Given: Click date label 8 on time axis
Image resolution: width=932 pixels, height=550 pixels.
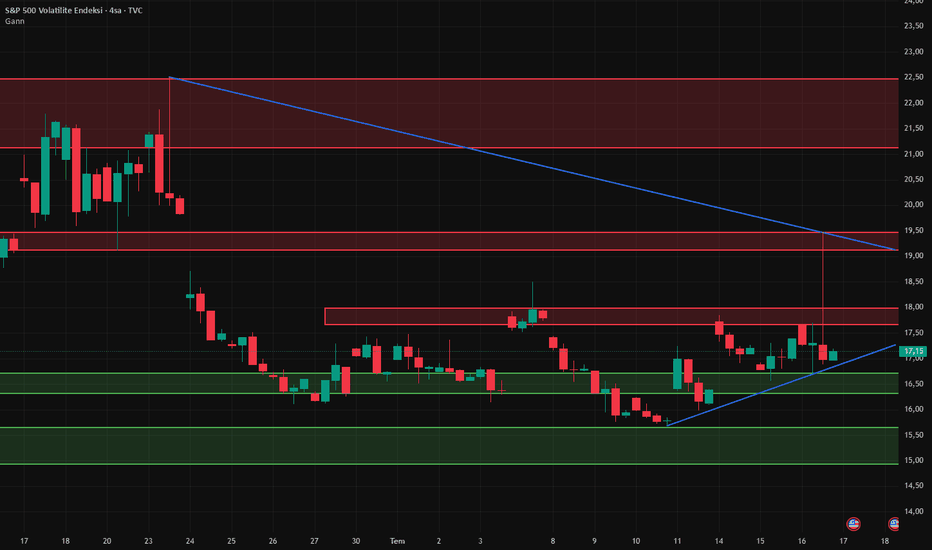Looking at the screenshot, I should (x=553, y=541).
